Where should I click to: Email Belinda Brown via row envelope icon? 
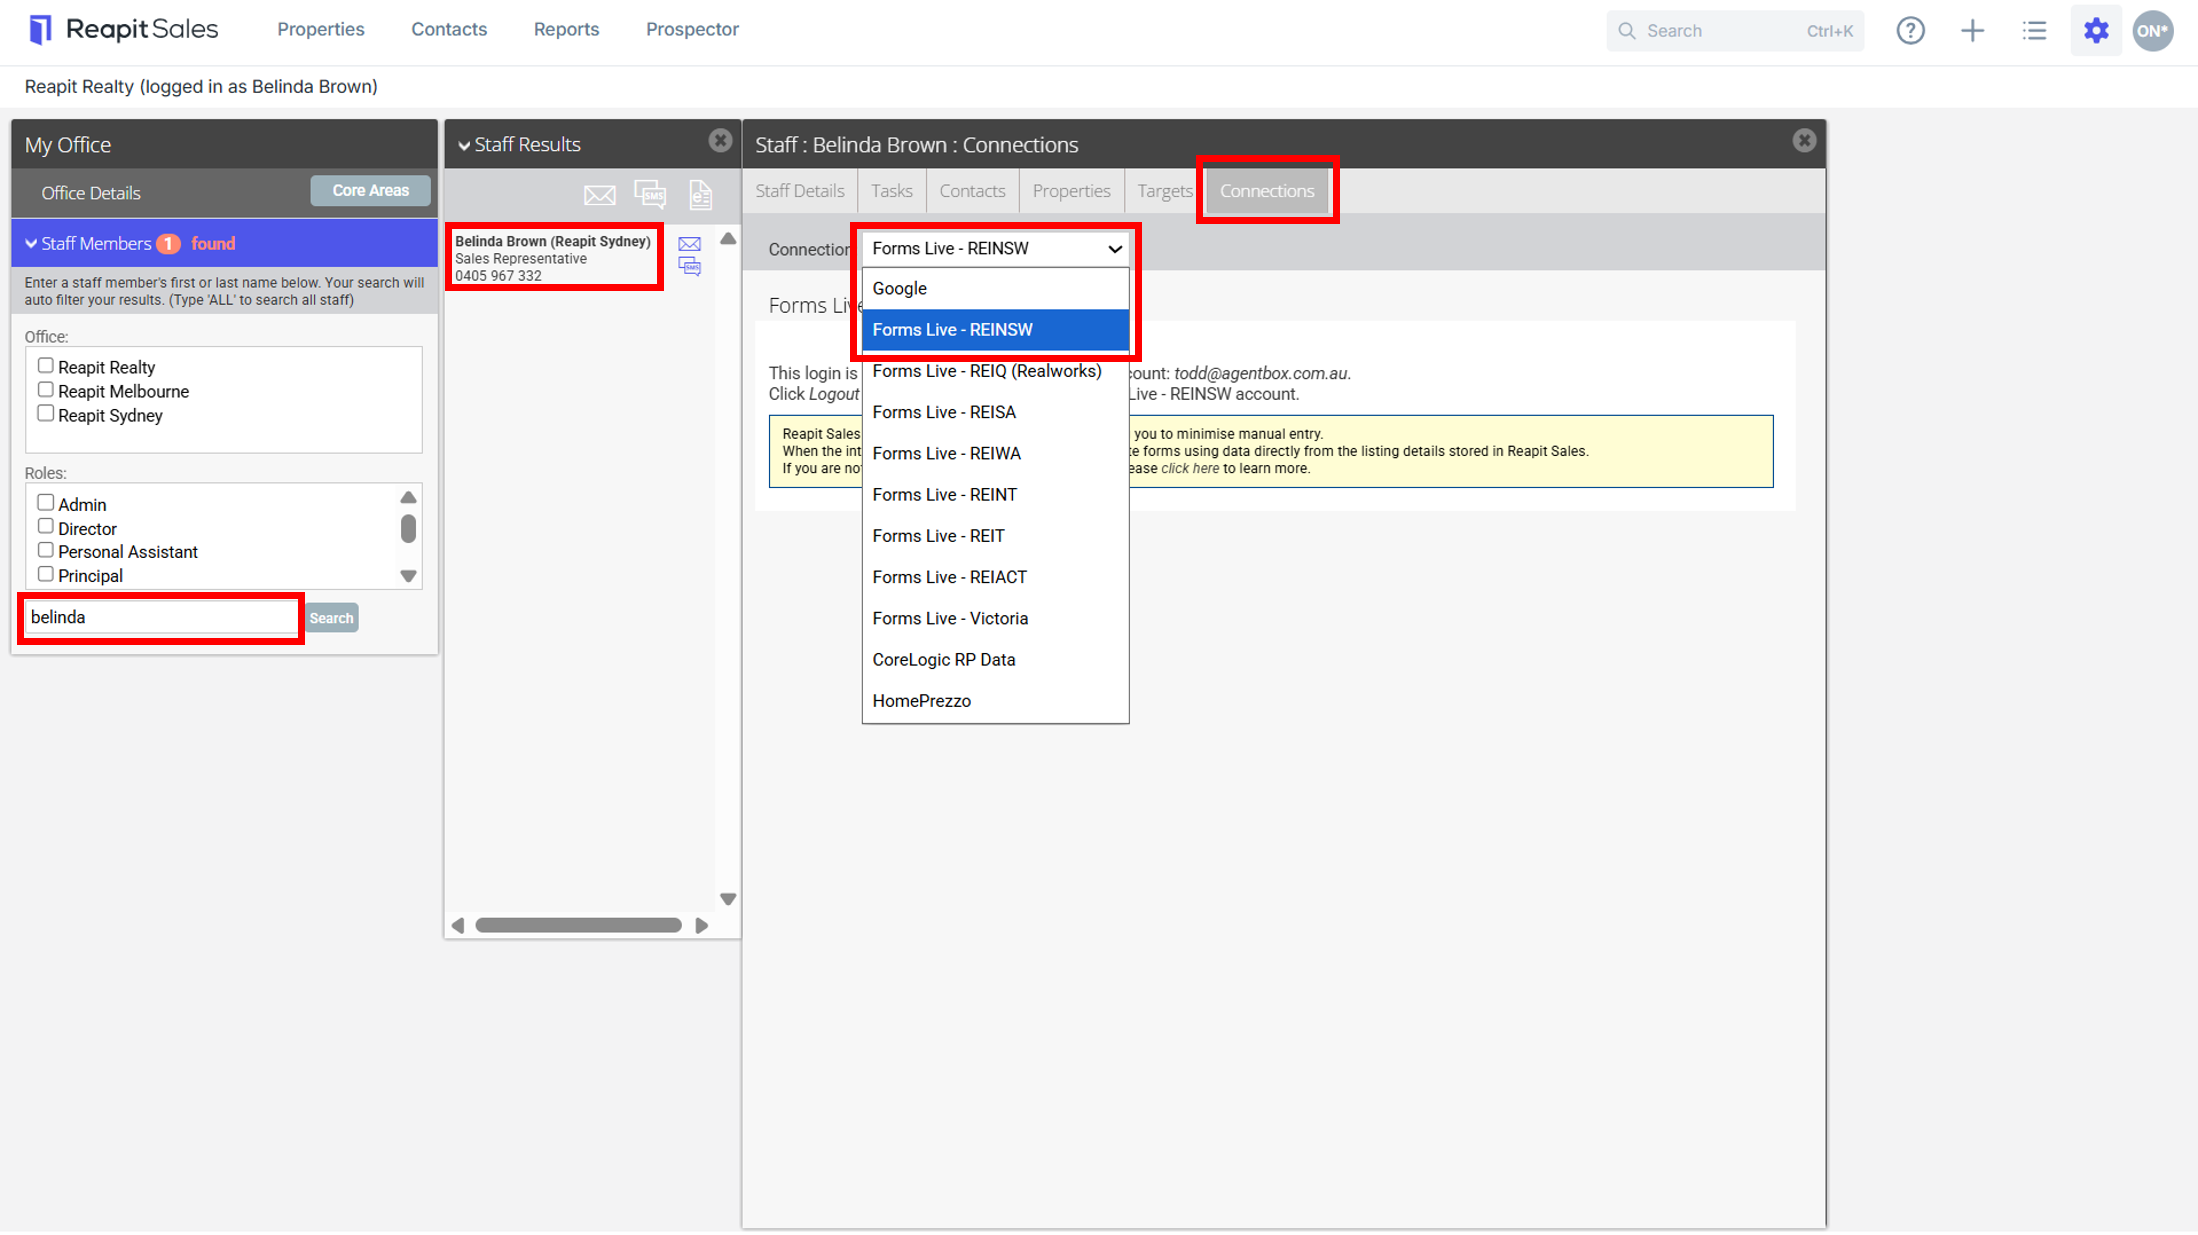pyautogui.click(x=689, y=244)
